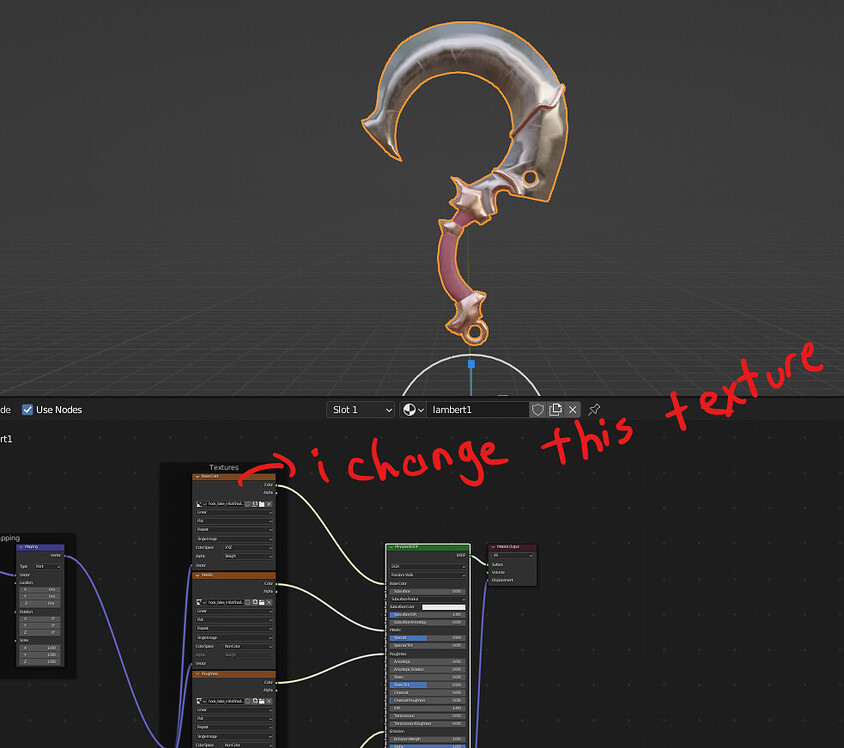Open the material browse sphere icon dropdown
The height and width of the screenshot is (748, 844).
tap(413, 410)
